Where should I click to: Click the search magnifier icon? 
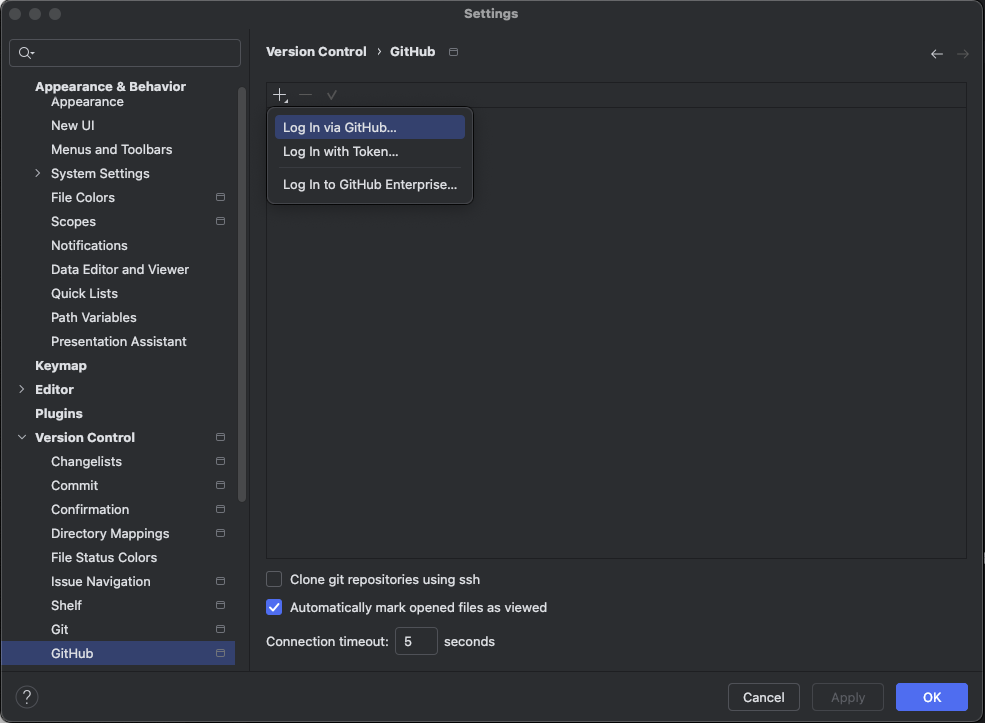click(x=26, y=53)
